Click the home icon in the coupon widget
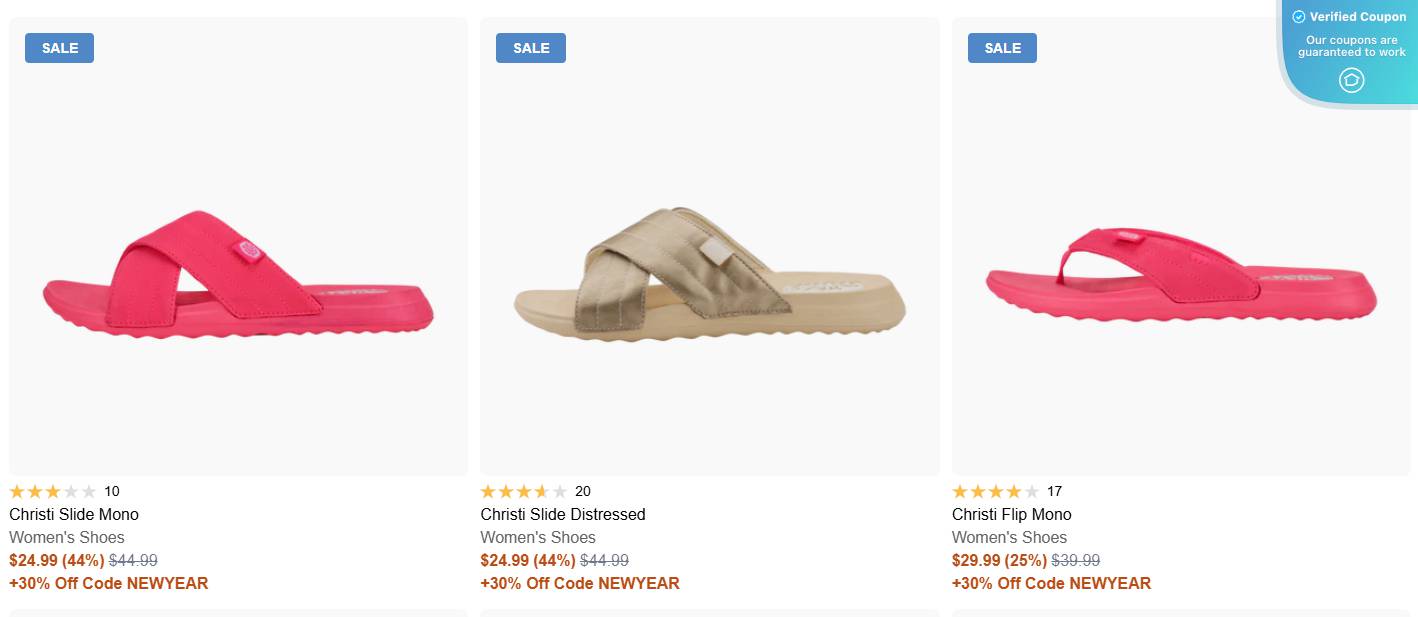 [1351, 80]
